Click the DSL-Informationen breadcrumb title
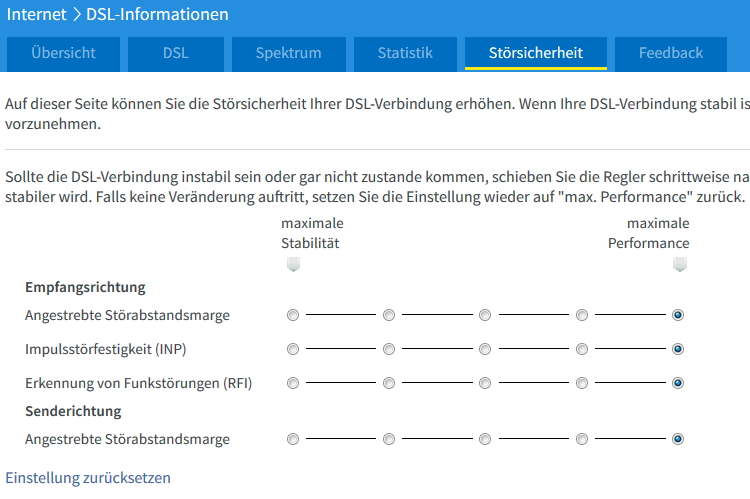The image size is (750, 499). [x=157, y=14]
